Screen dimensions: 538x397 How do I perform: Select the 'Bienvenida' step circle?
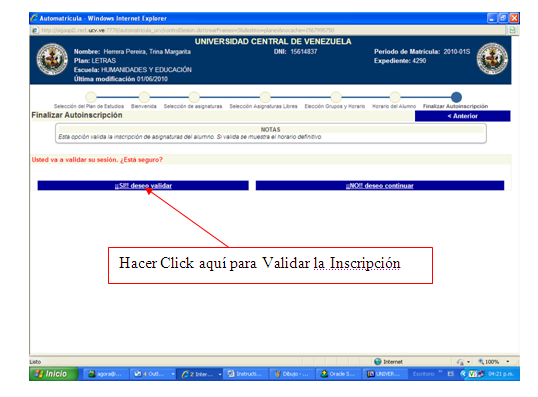(x=144, y=97)
